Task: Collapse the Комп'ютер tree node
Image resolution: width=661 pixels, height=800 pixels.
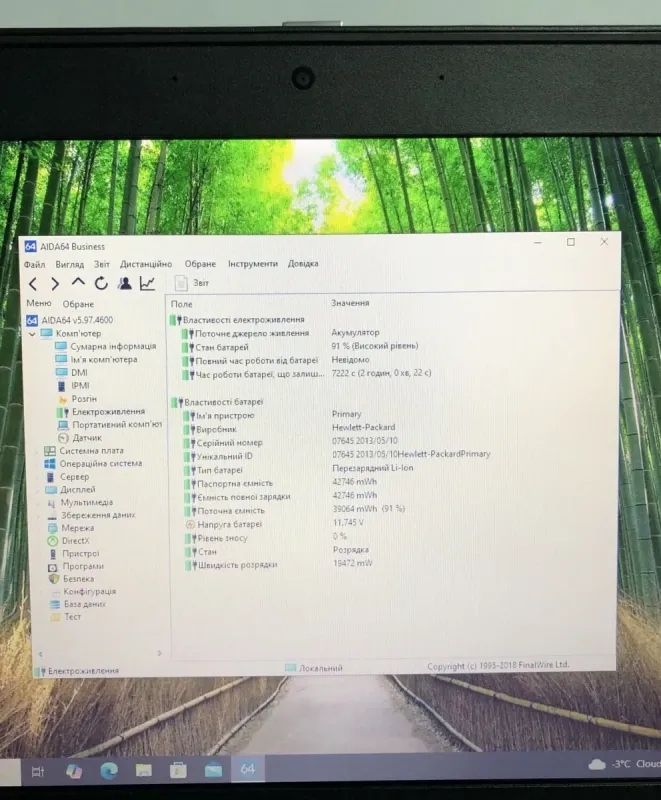Action: [32, 334]
